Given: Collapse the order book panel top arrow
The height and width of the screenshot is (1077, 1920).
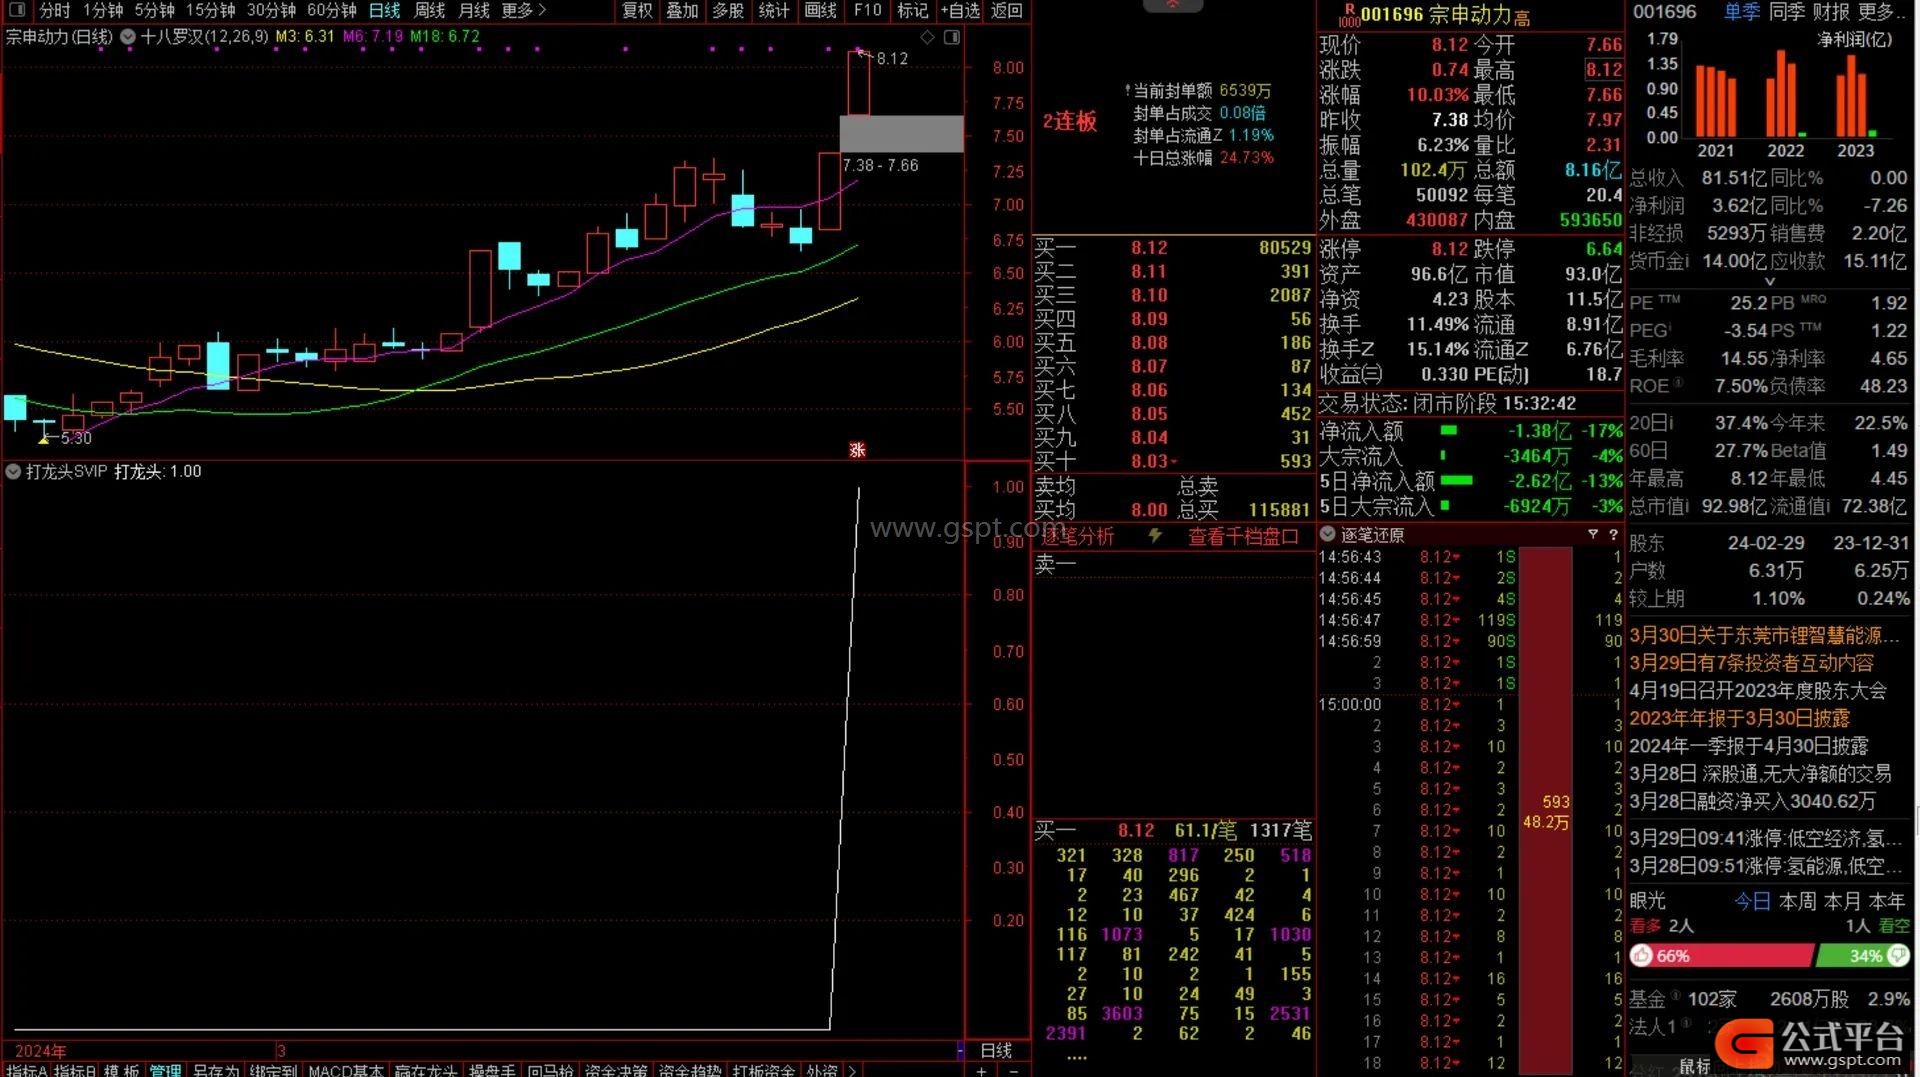Looking at the screenshot, I should (1172, 5).
